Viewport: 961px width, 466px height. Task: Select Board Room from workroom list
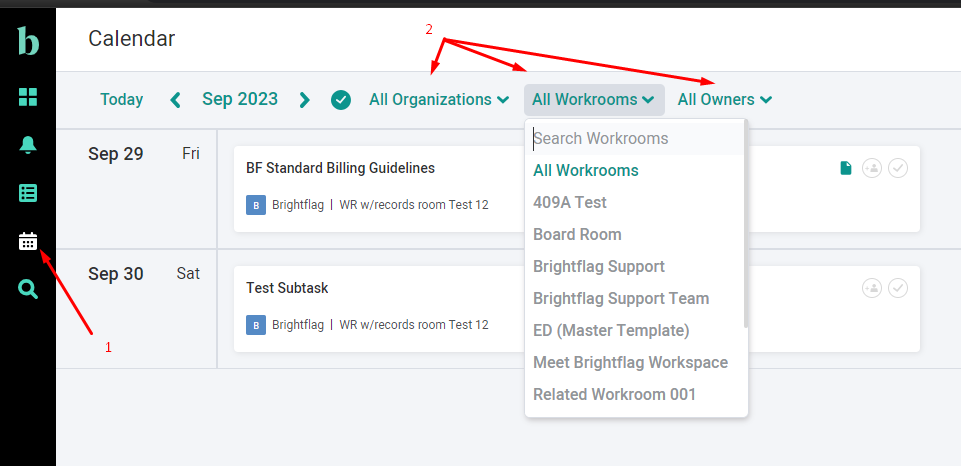(577, 234)
